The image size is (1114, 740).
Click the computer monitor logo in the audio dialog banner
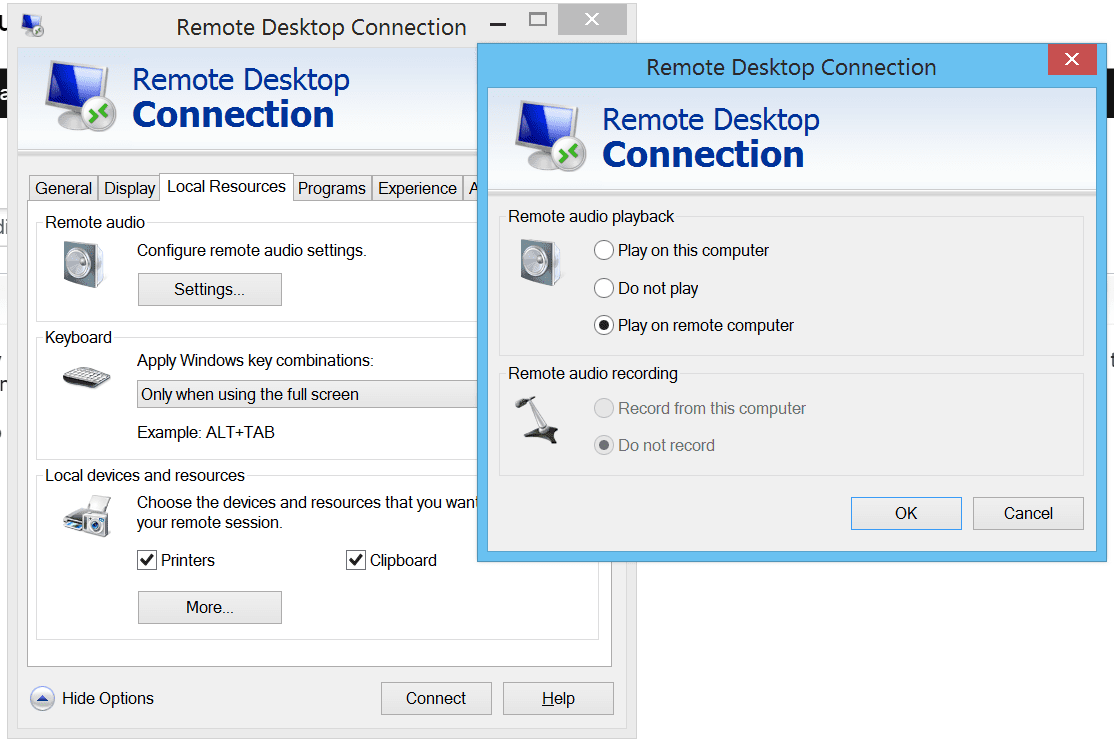pyautogui.click(x=551, y=136)
